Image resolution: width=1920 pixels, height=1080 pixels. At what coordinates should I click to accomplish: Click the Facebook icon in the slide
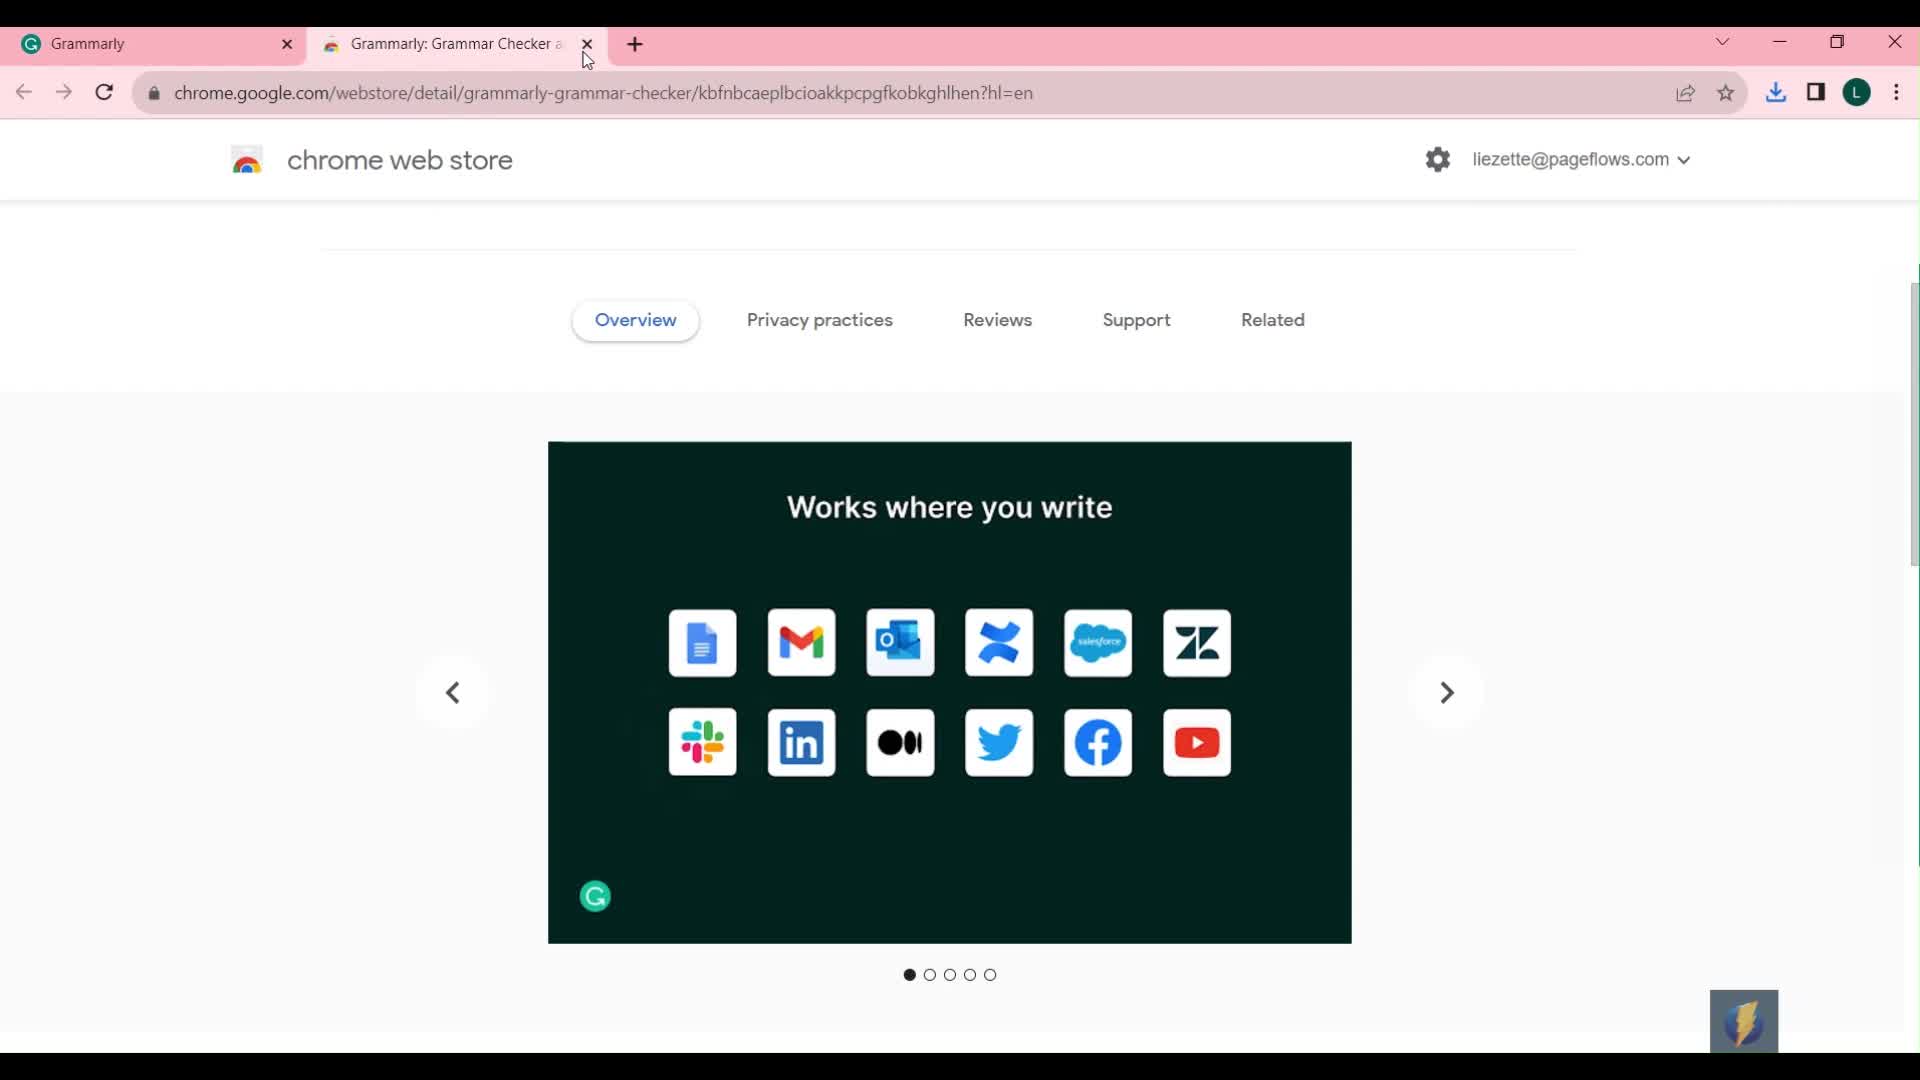coord(1098,742)
